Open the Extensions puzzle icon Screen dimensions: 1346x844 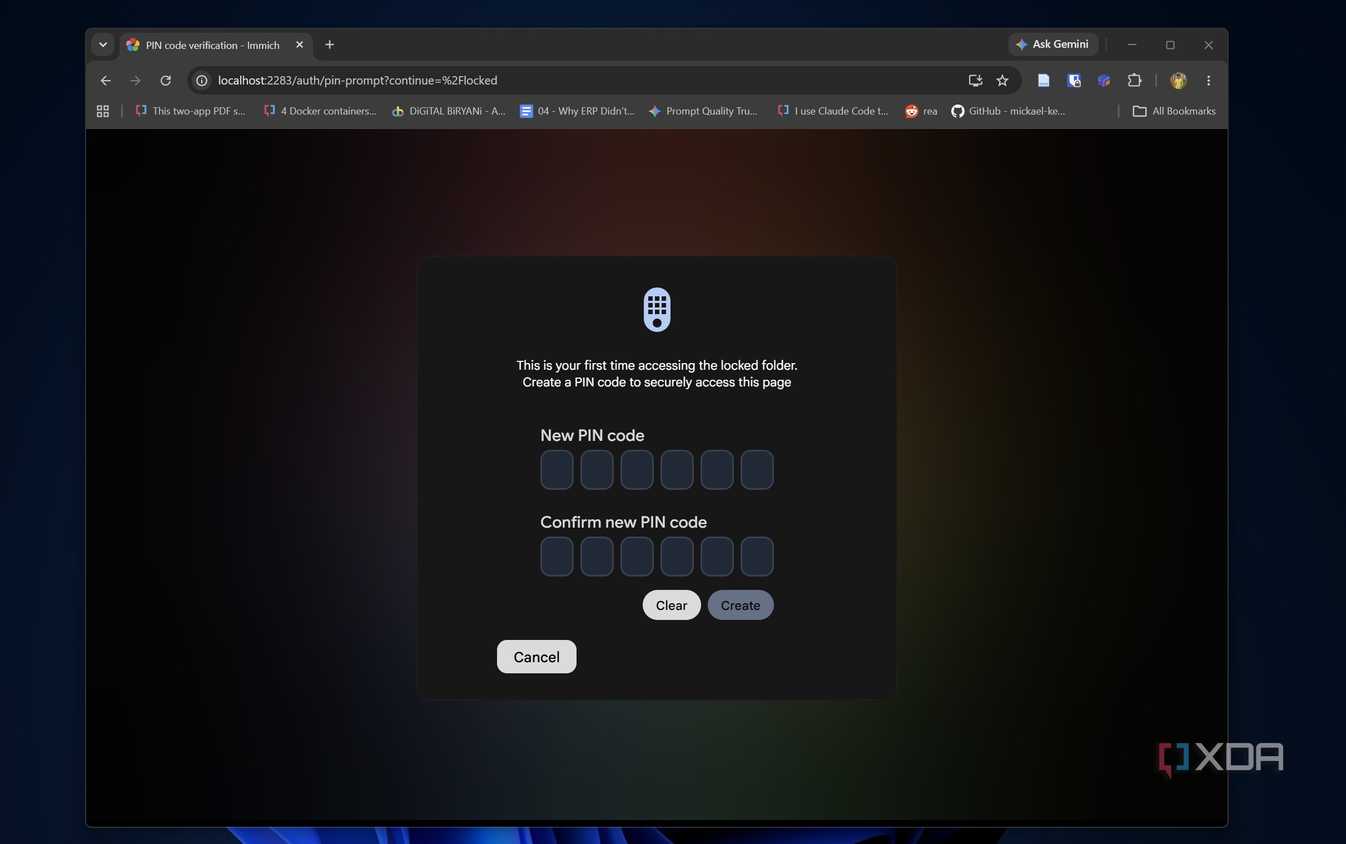[1134, 80]
